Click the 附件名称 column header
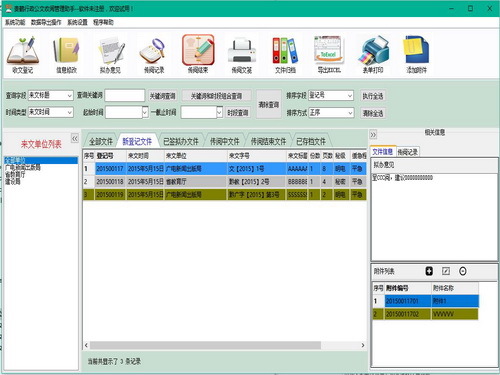This screenshot has width=500, height=375. (455, 288)
